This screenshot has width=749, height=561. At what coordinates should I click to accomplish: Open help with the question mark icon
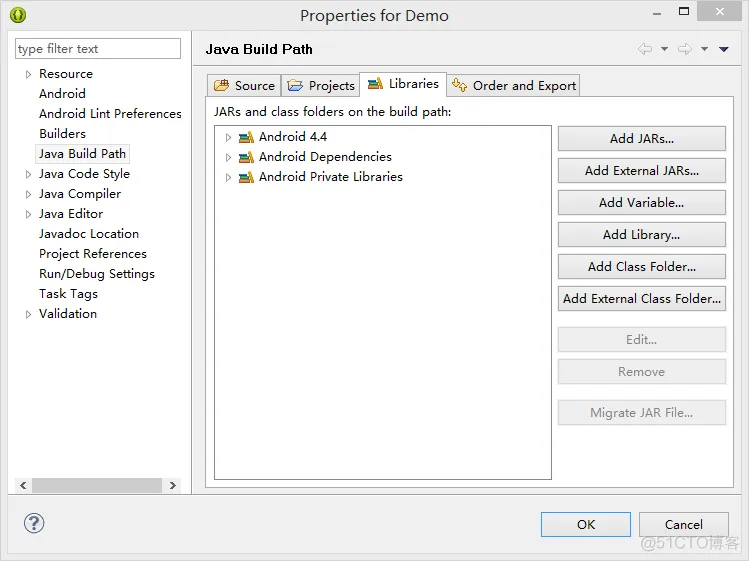[34, 523]
